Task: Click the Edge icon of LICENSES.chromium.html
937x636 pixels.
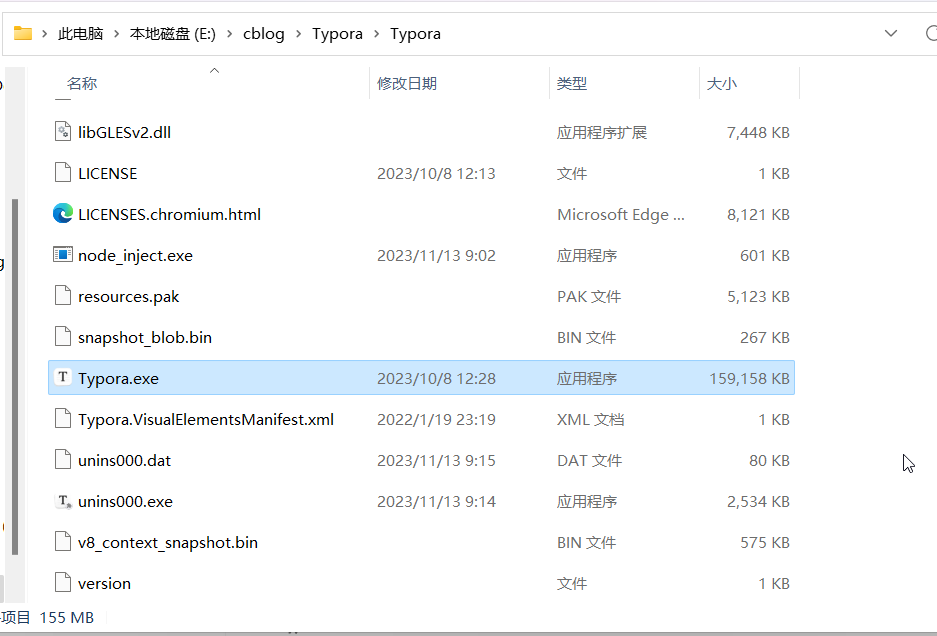Action: click(63, 214)
